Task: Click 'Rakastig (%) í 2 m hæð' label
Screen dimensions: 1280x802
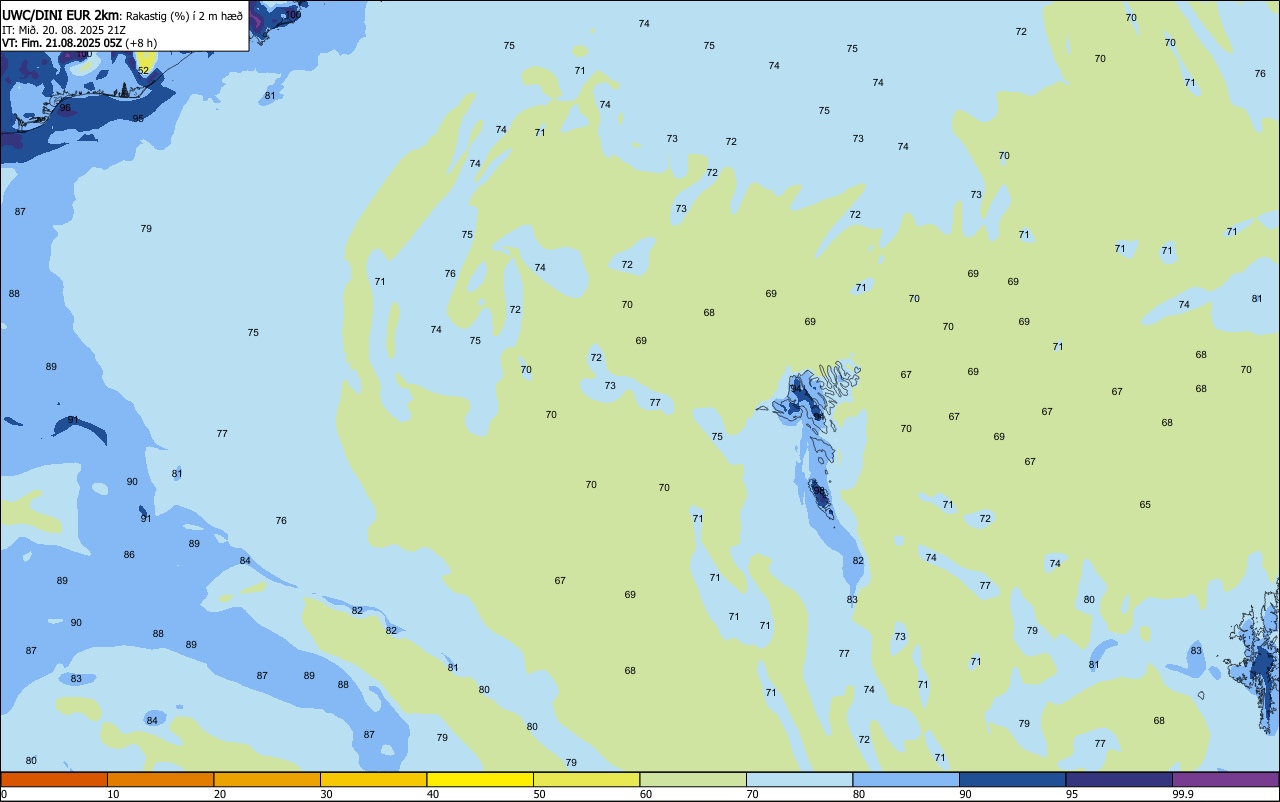Action: 184,16
